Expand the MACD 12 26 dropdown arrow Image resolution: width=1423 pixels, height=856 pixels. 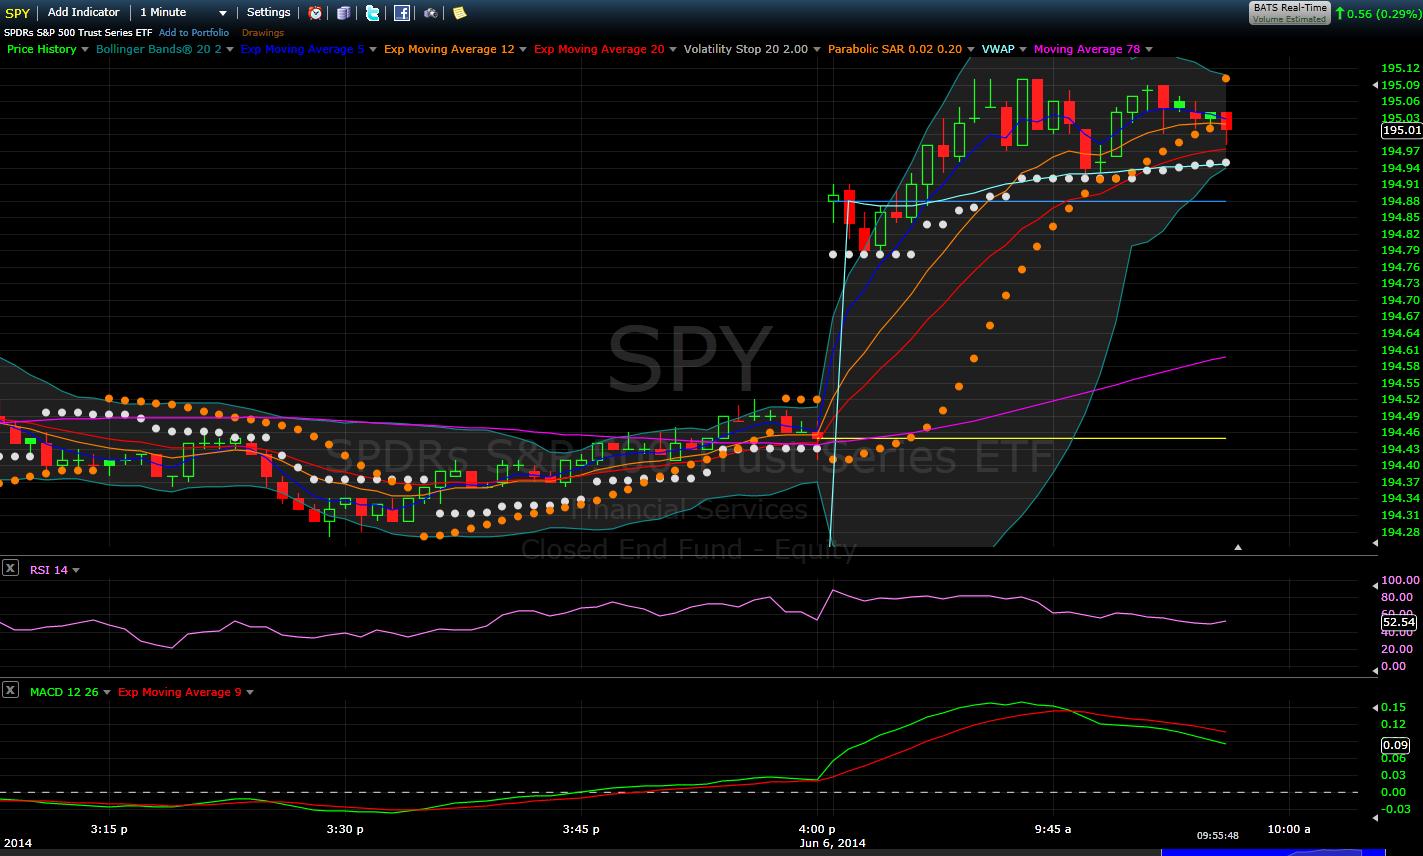107,692
